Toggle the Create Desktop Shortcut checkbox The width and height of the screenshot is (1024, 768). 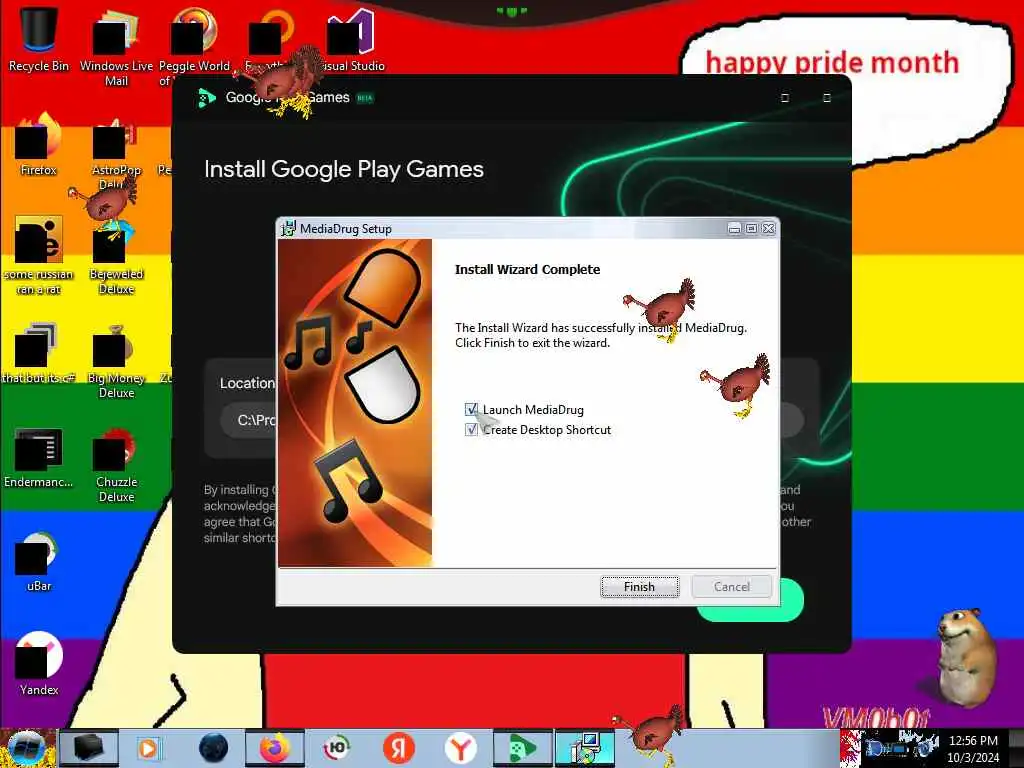(471, 430)
